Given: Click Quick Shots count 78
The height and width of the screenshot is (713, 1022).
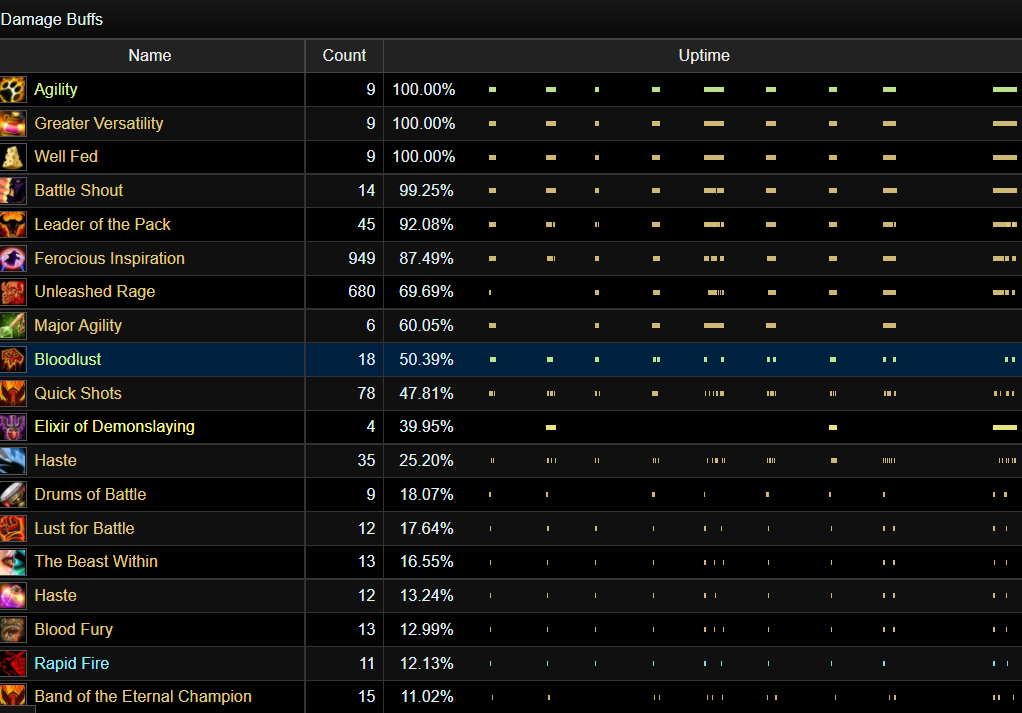Looking at the screenshot, I should pyautogui.click(x=366, y=393).
